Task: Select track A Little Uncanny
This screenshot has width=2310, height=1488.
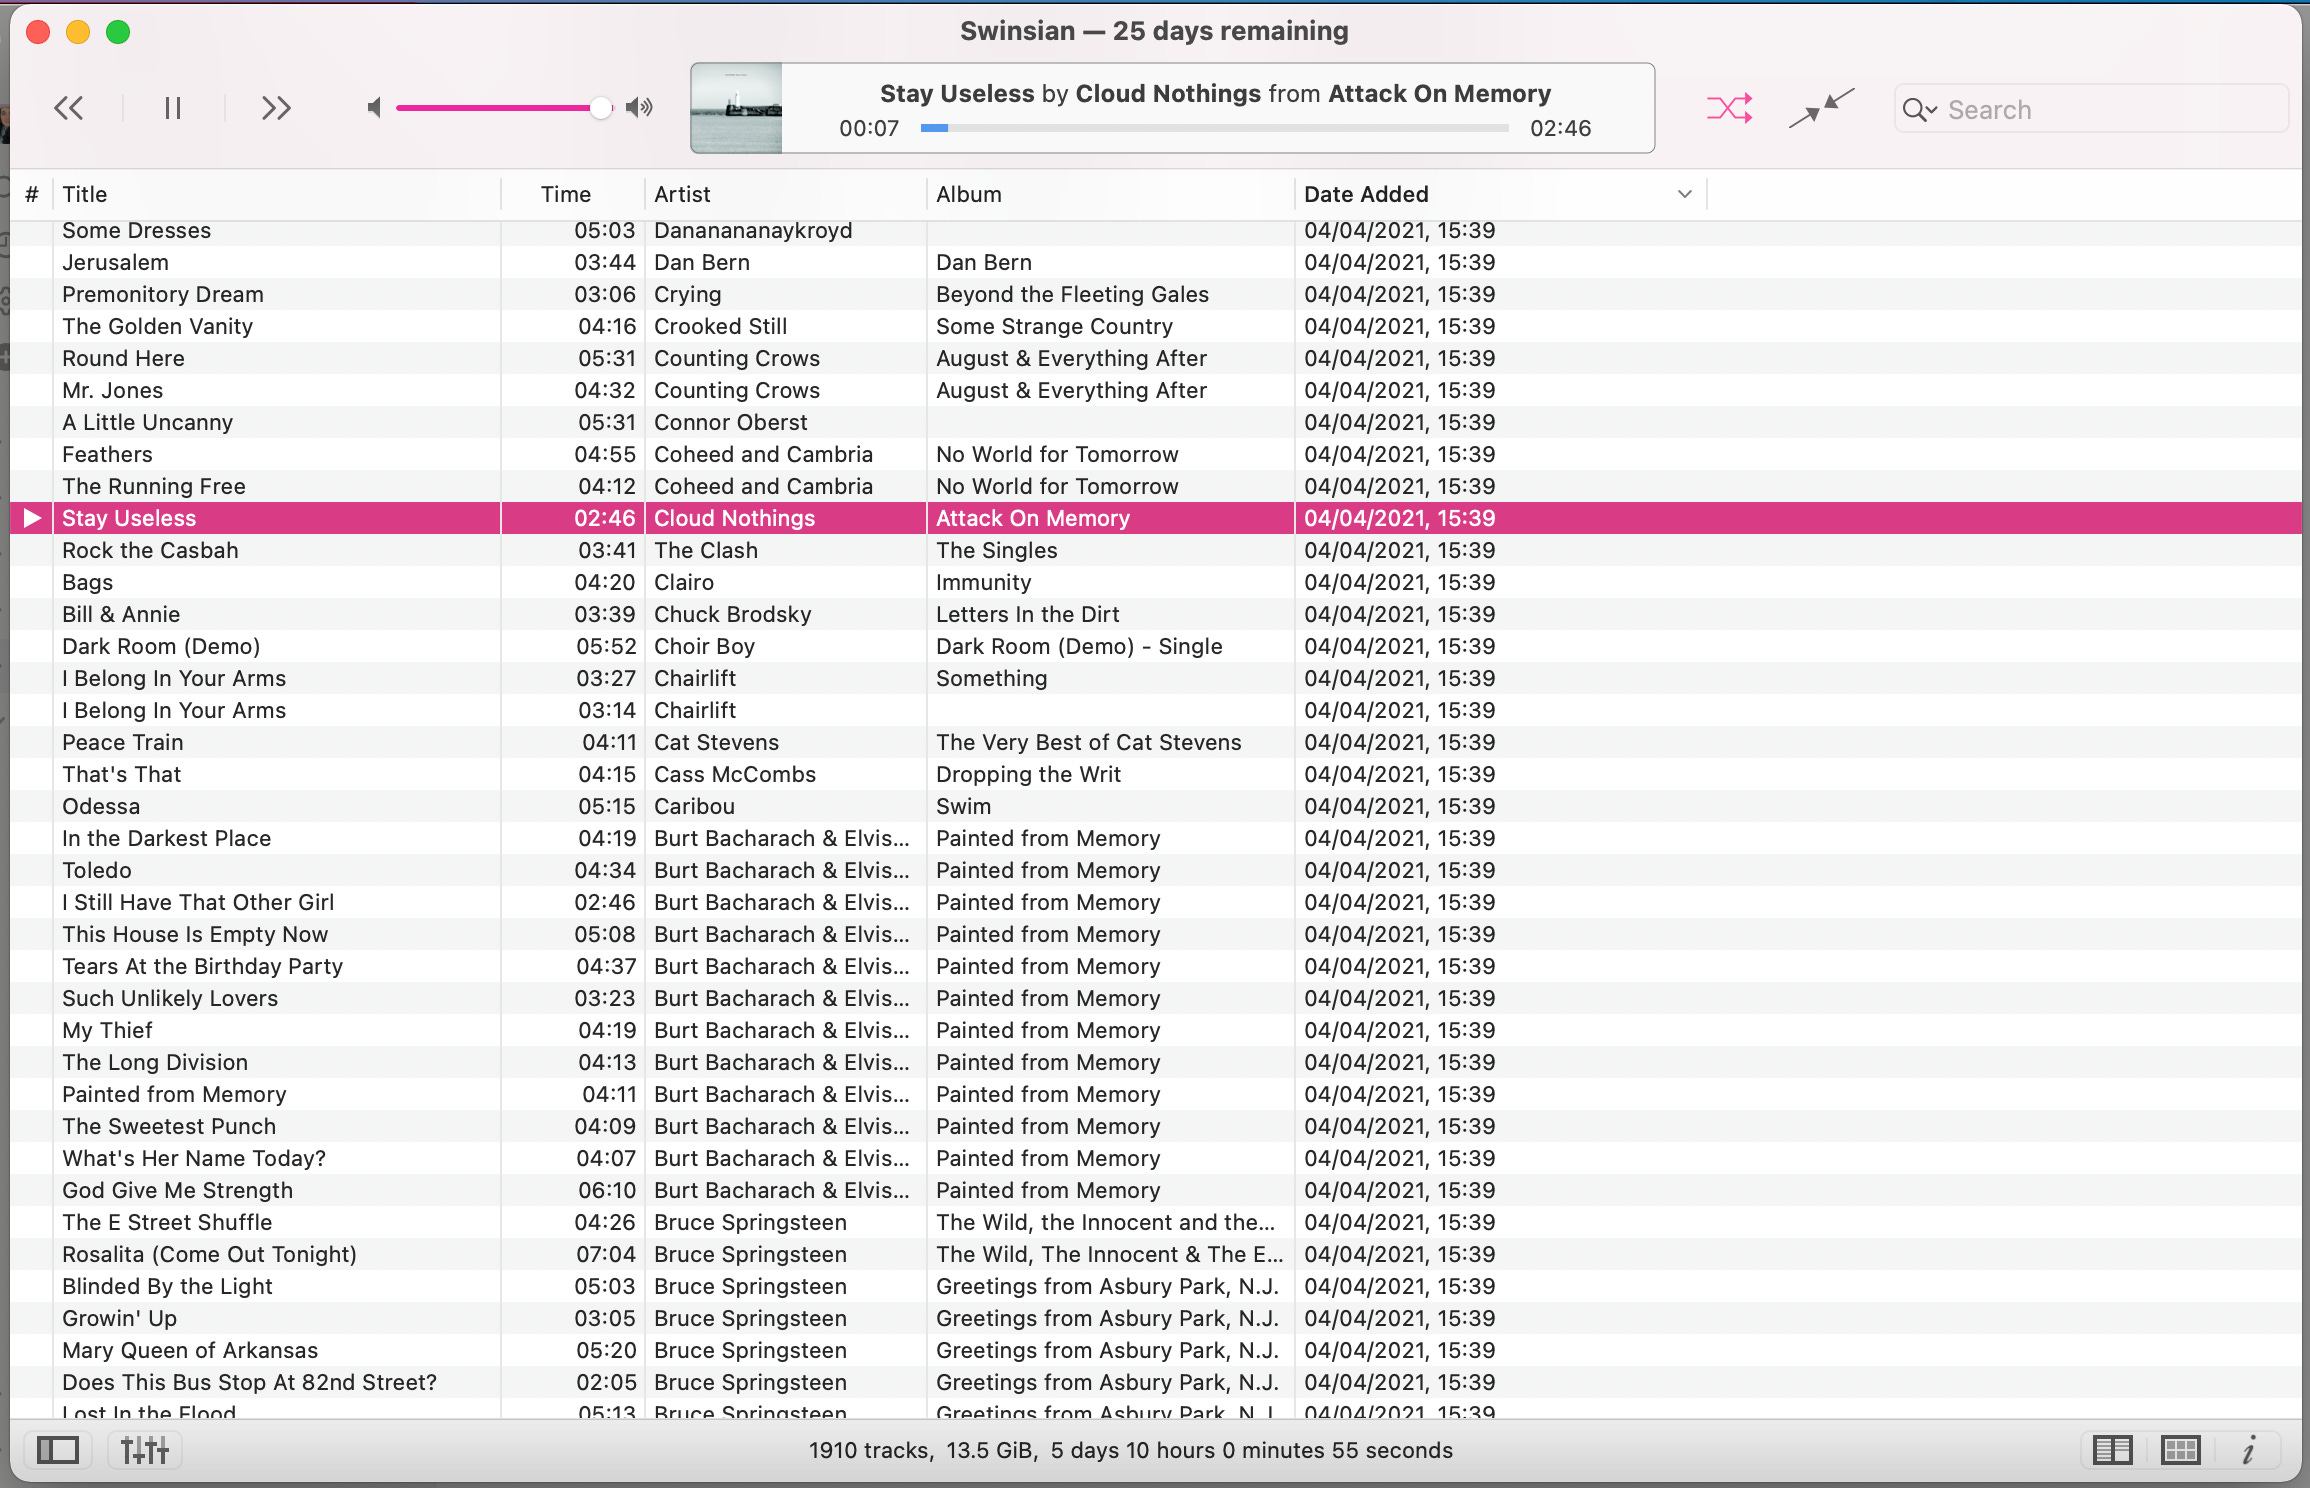Action: (x=1156, y=422)
